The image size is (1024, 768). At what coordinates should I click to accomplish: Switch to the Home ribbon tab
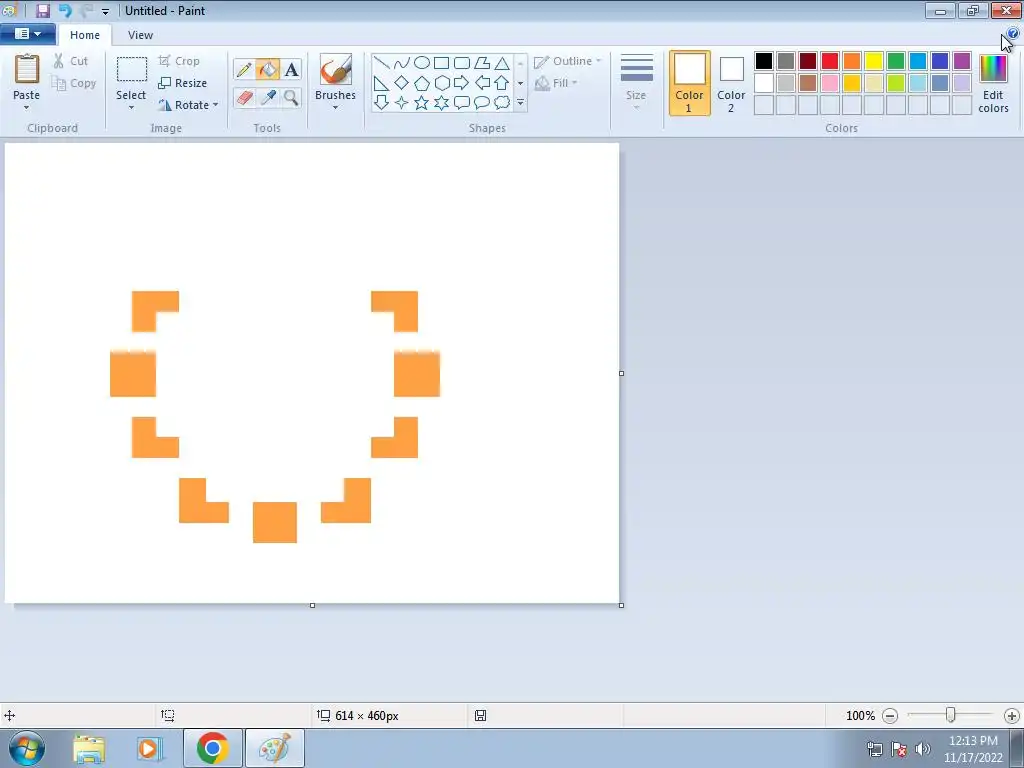(x=85, y=35)
